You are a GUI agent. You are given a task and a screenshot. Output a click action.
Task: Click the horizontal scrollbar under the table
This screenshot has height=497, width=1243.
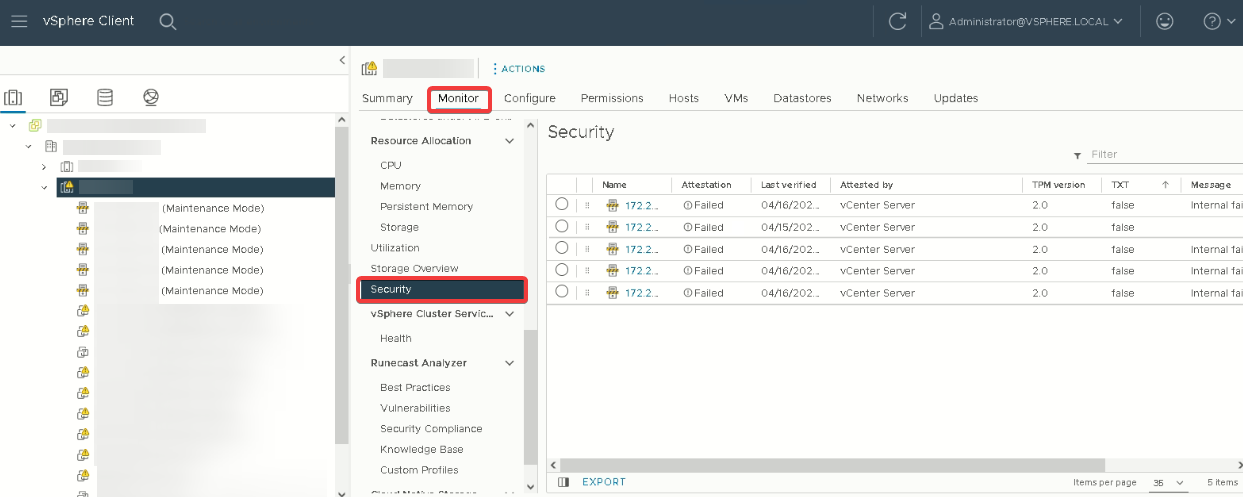coord(832,465)
